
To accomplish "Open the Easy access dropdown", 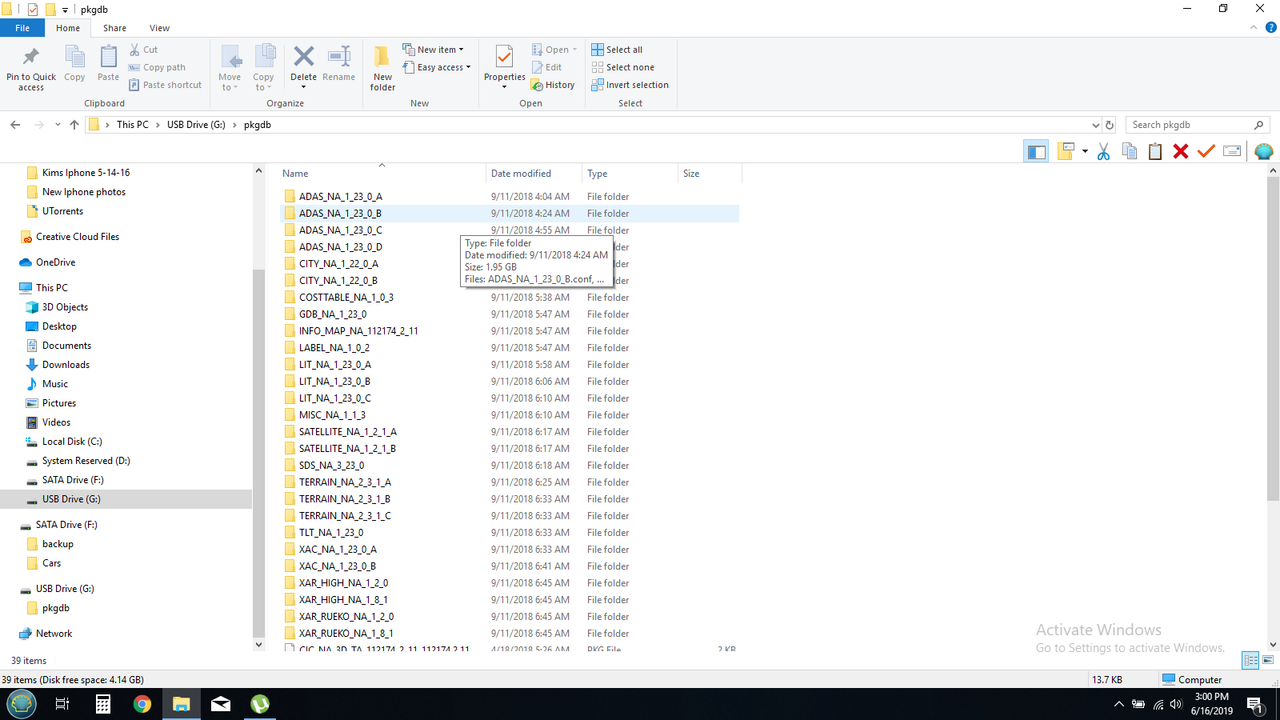I will pos(437,67).
